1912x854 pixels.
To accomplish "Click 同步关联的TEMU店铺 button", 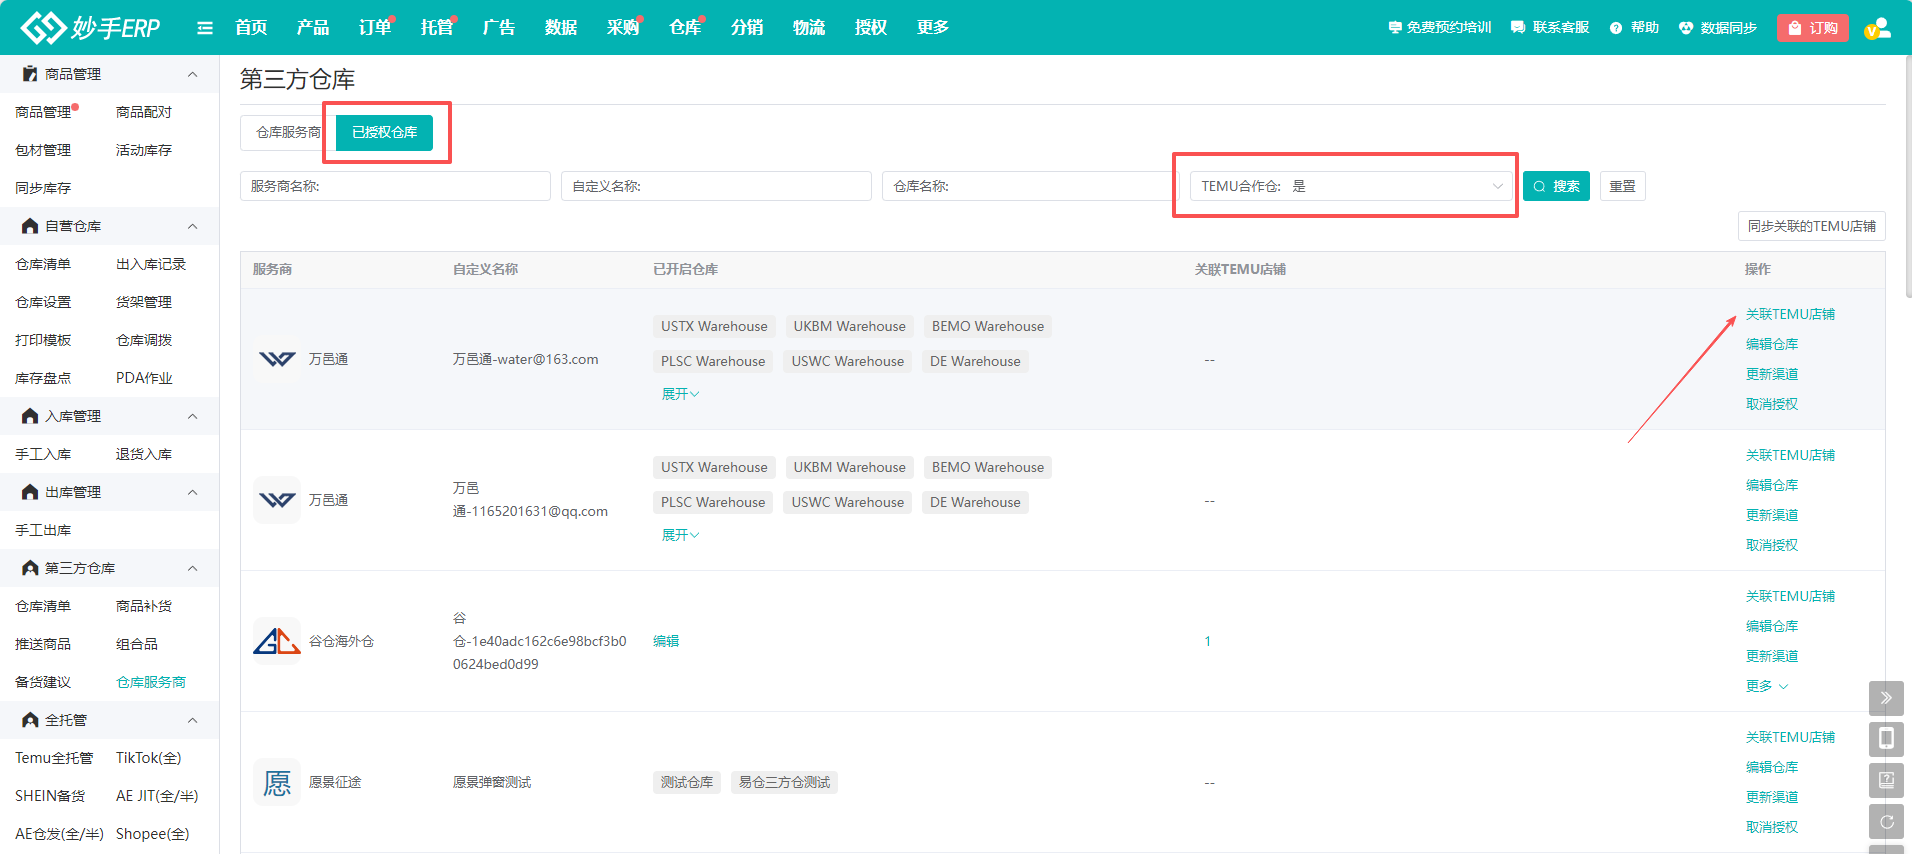I will pos(1811,226).
